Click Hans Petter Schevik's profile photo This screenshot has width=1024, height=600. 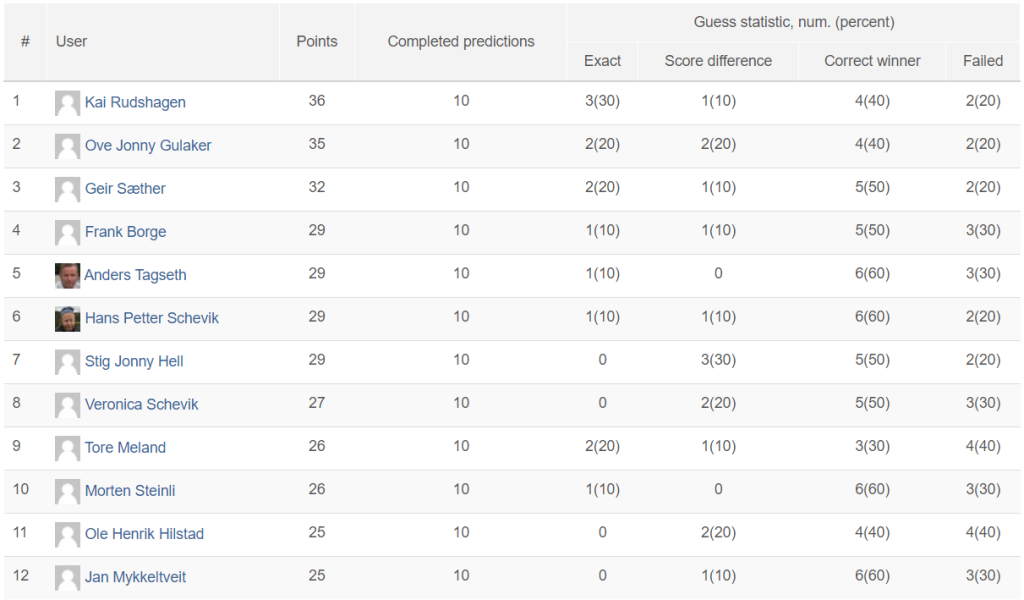click(67, 319)
